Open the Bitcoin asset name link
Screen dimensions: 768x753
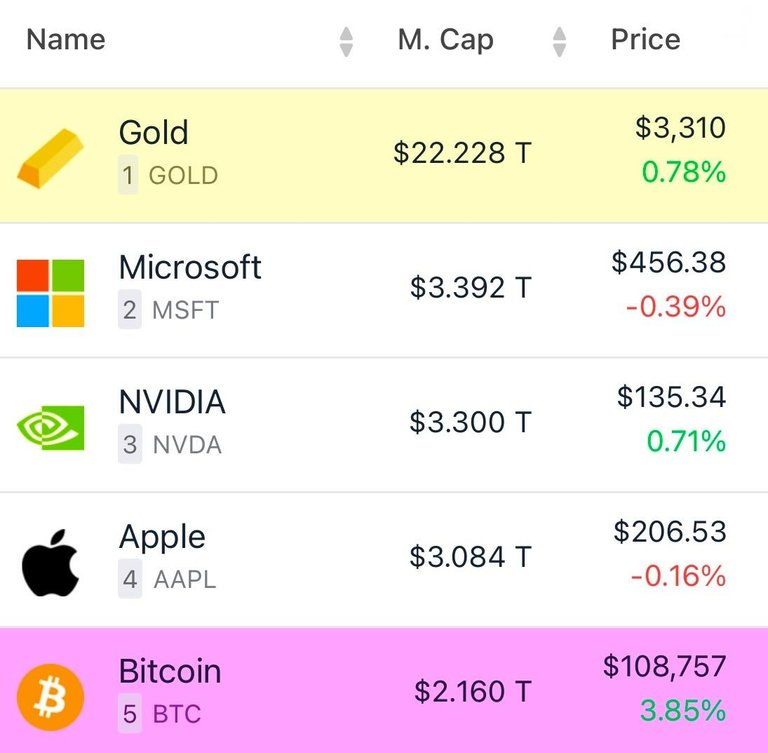click(x=170, y=671)
